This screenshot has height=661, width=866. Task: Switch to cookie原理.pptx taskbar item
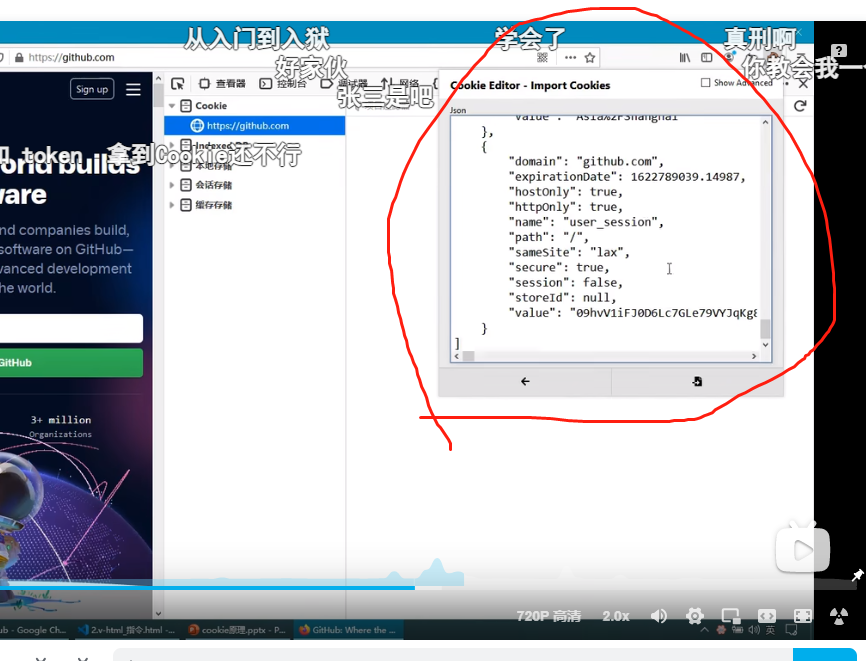237,630
